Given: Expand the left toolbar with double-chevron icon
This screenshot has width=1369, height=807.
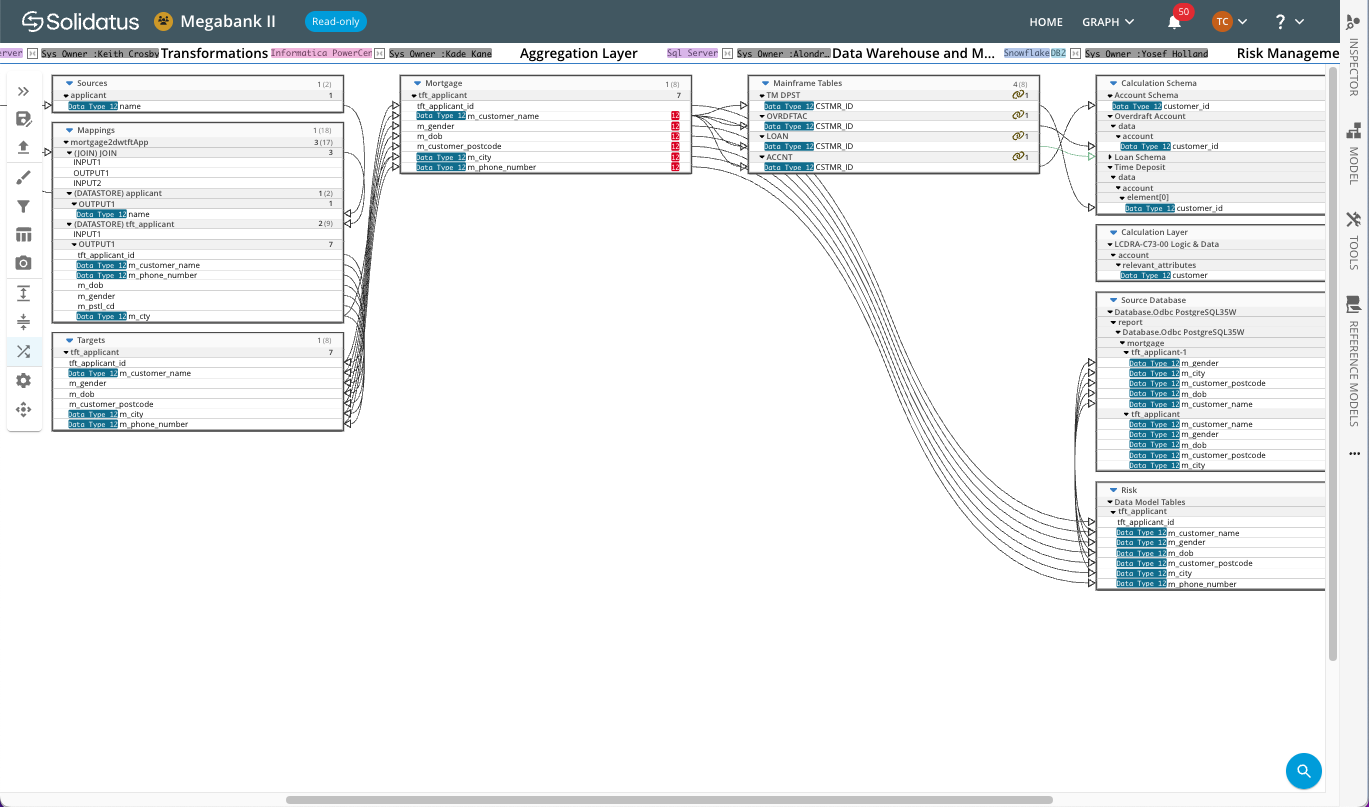Looking at the screenshot, I should [x=24, y=91].
